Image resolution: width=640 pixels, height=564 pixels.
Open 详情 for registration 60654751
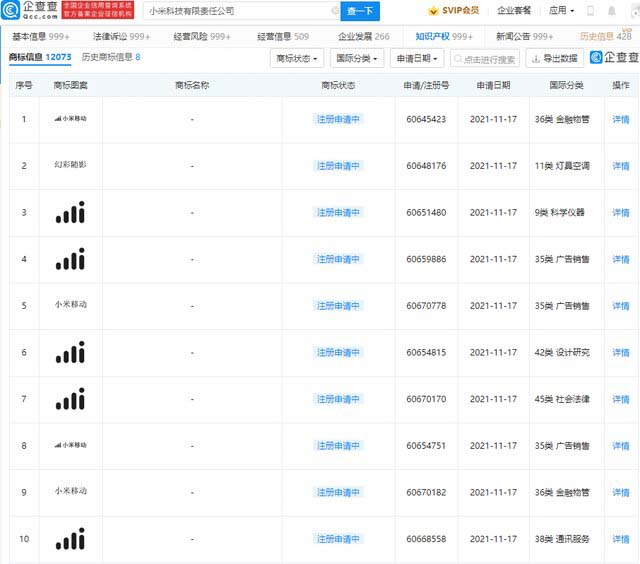(621, 446)
